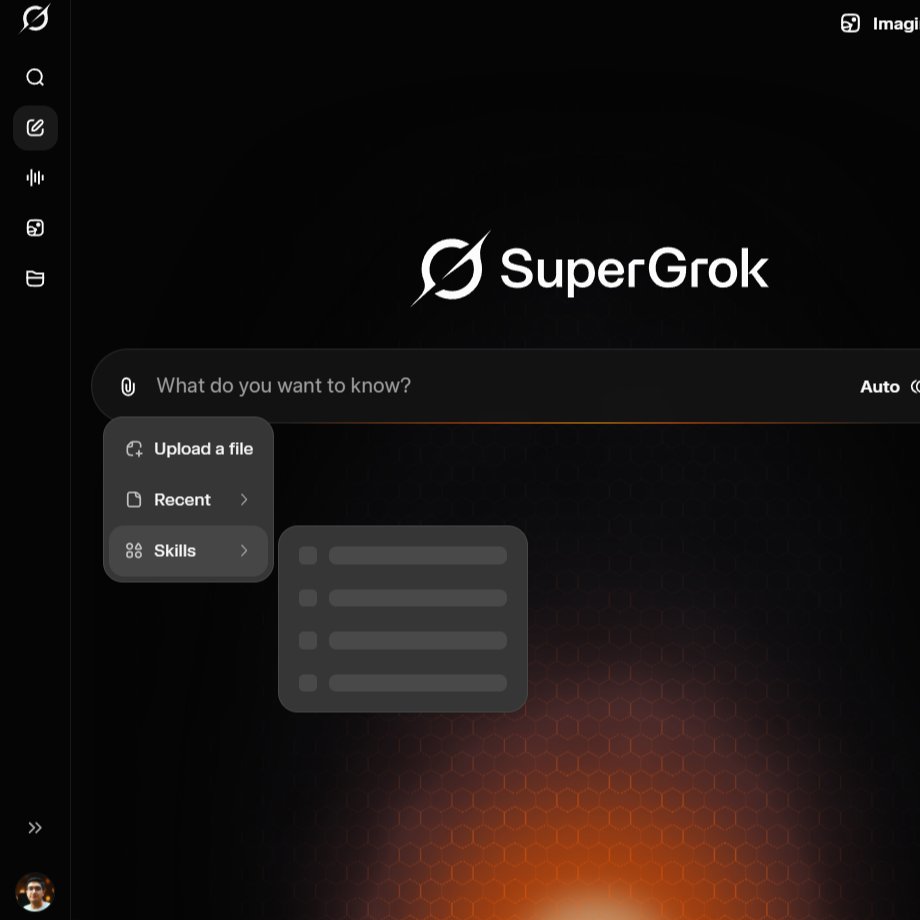
Task: Open the Skills submenu entry
Action: pyautogui.click(x=189, y=550)
